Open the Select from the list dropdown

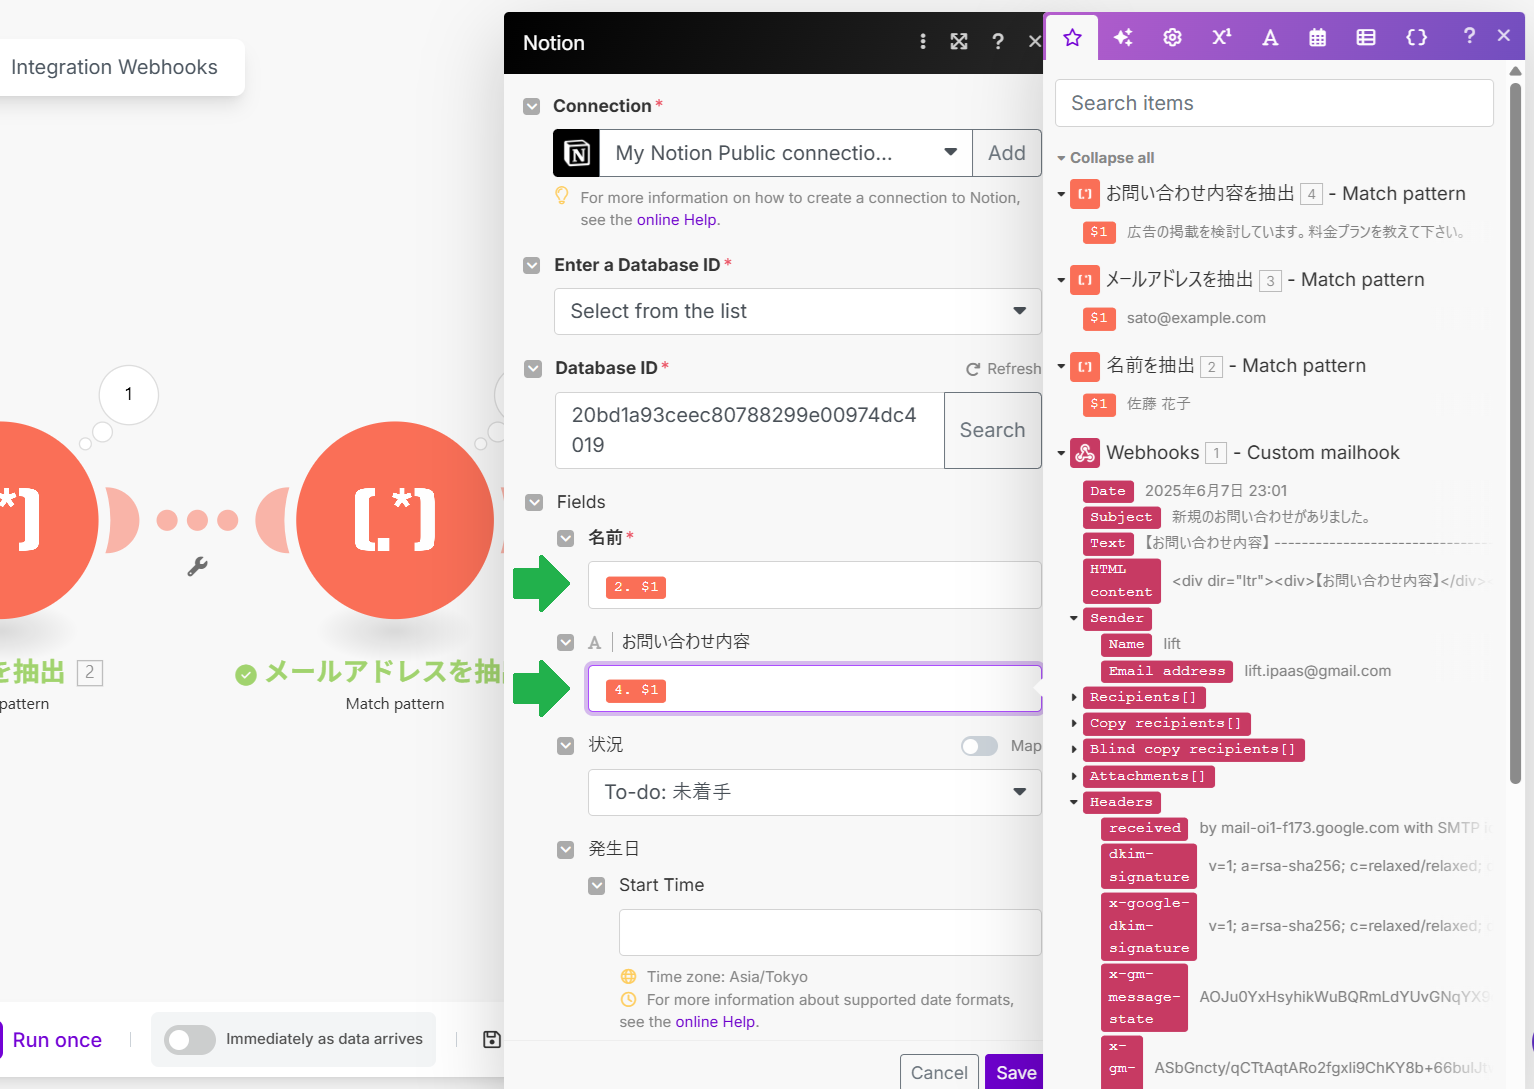pyautogui.click(x=798, y=311)
